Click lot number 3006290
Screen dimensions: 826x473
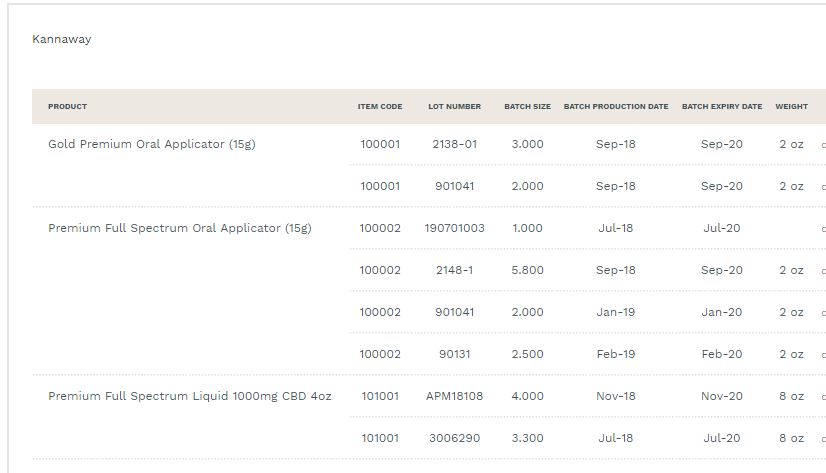click(455, 438)
